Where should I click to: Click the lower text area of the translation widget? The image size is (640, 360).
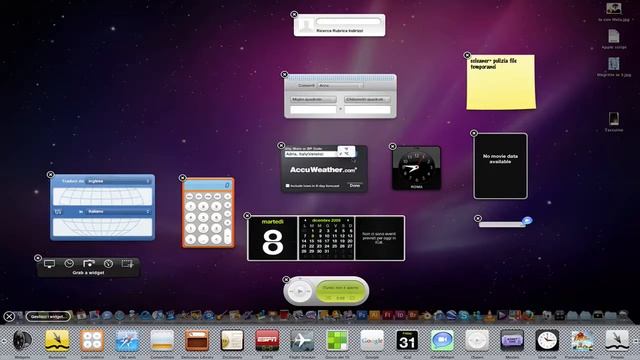coord(102,227)
